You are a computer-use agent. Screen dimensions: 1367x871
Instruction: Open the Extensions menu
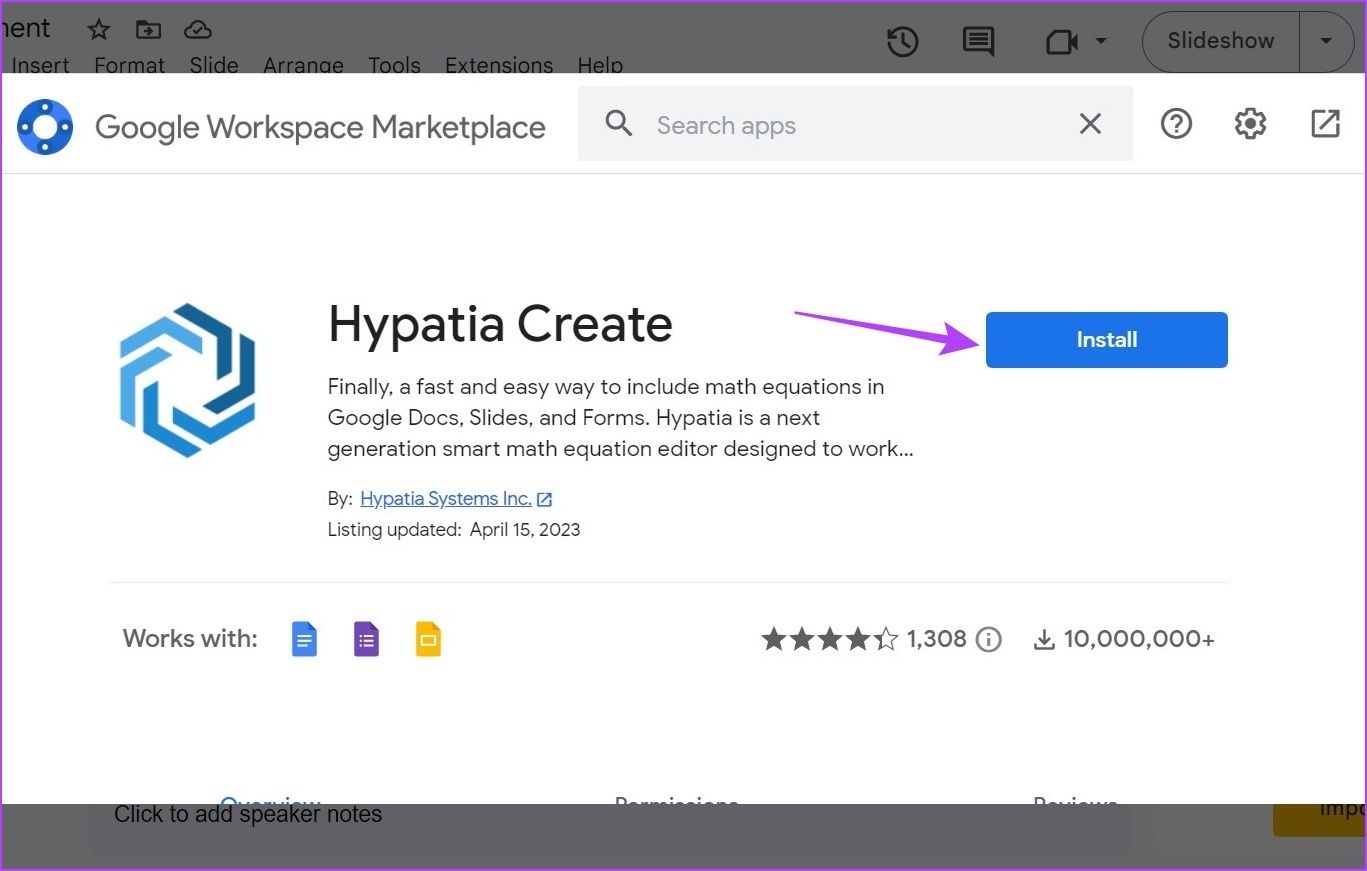point(499,65)
